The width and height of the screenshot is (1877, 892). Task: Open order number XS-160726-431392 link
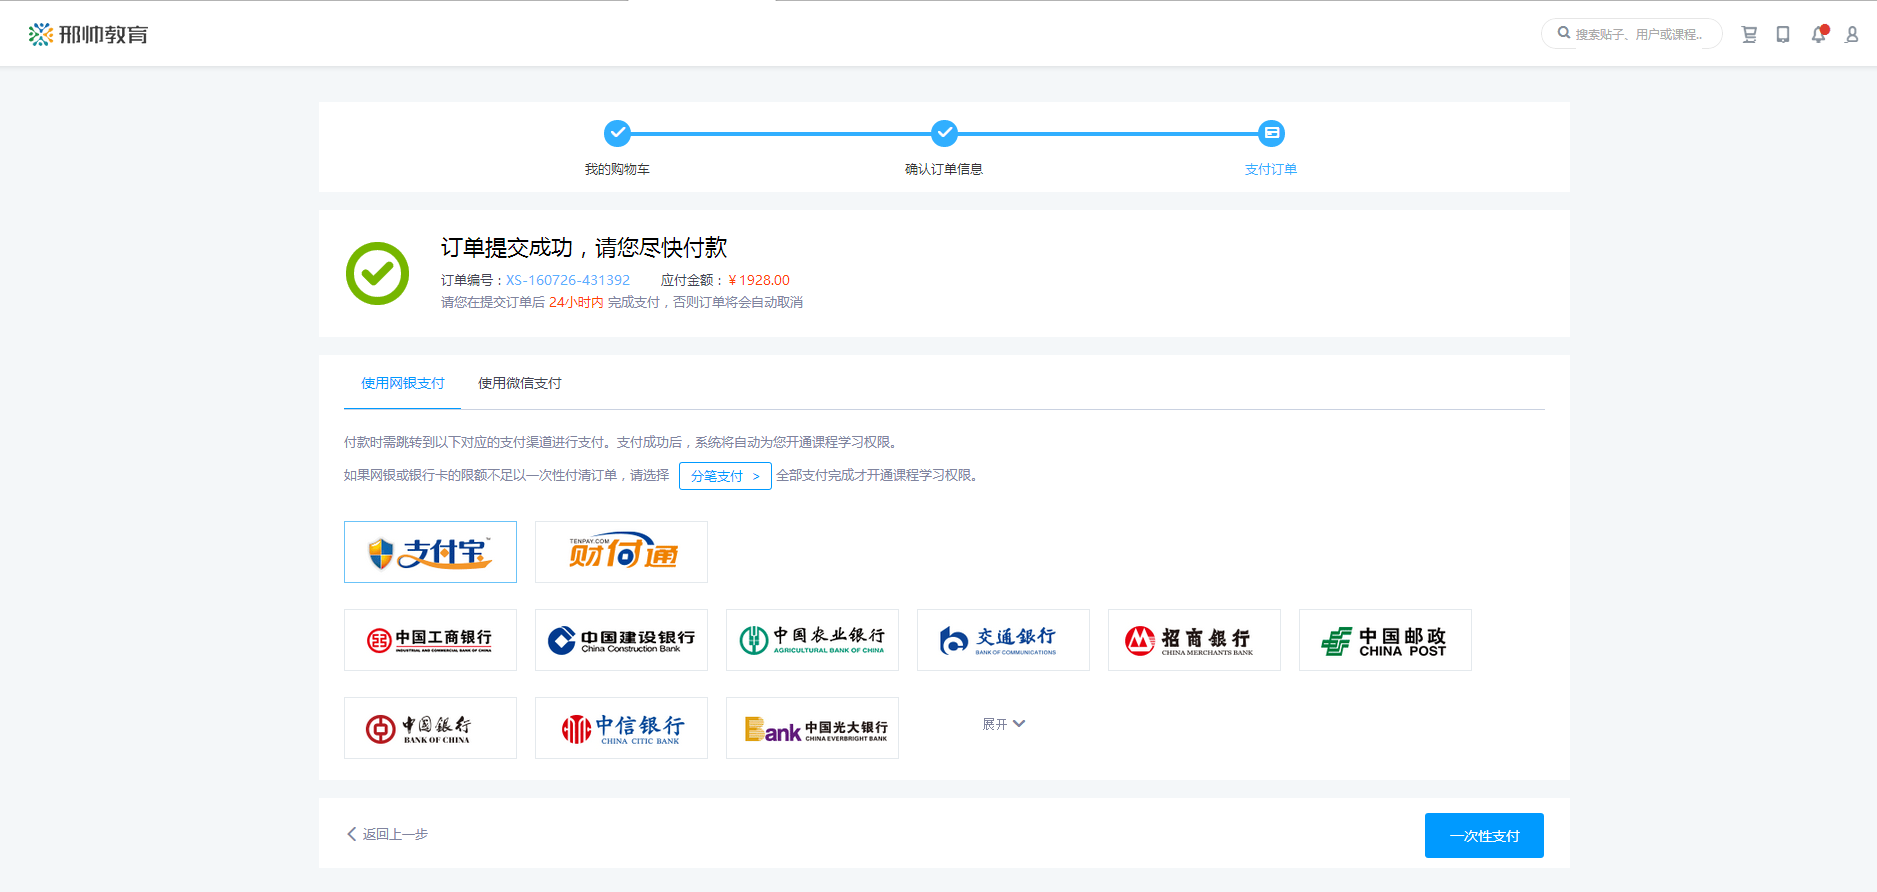click(568, 280)
